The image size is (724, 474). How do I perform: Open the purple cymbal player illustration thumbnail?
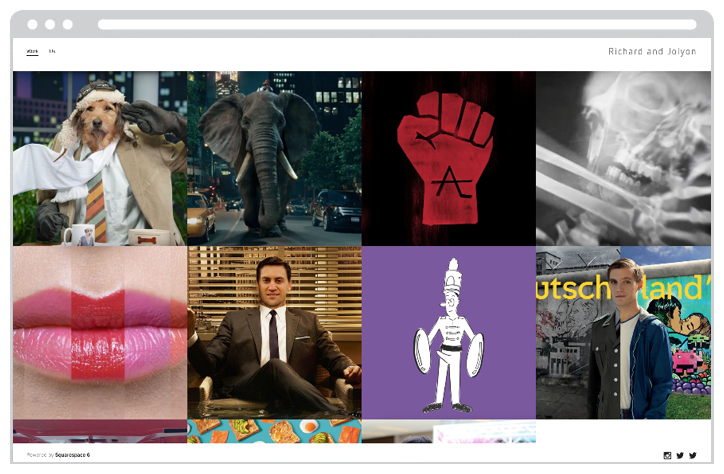click(x=449, y=333)
